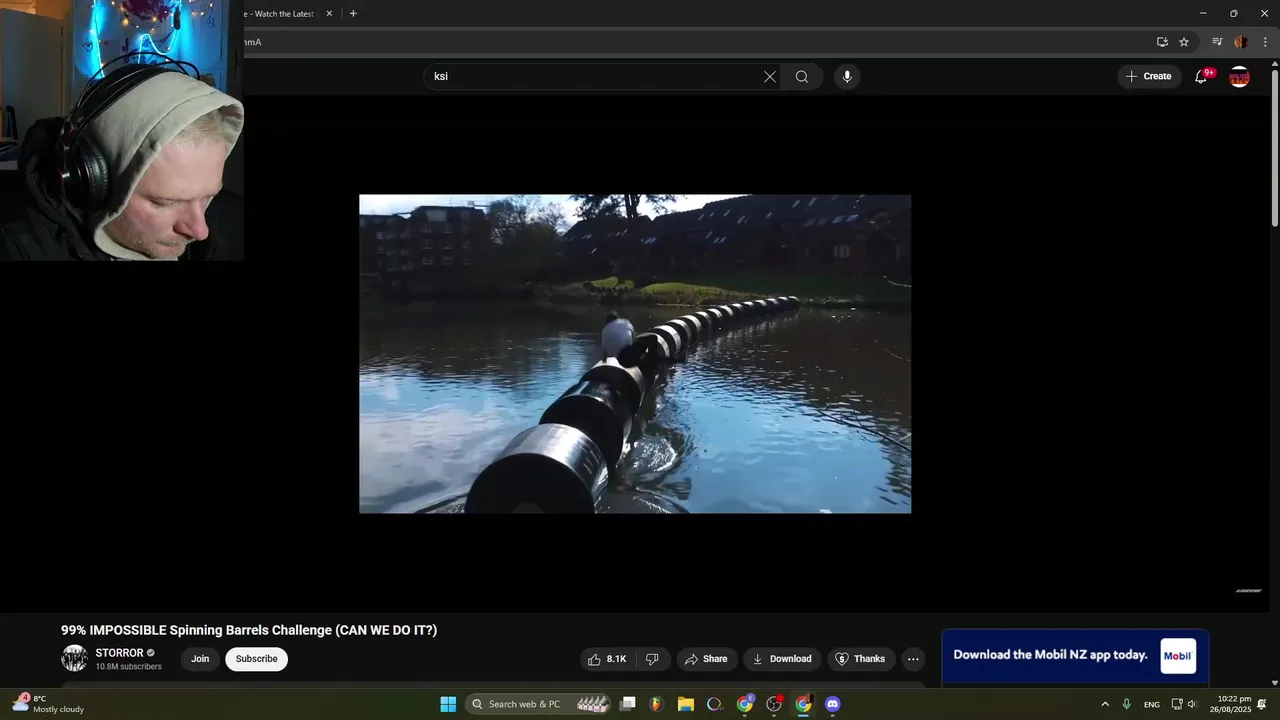This screenshot has height=720, width=1280.
Task: Dislike the video
Action: point(652,659)
